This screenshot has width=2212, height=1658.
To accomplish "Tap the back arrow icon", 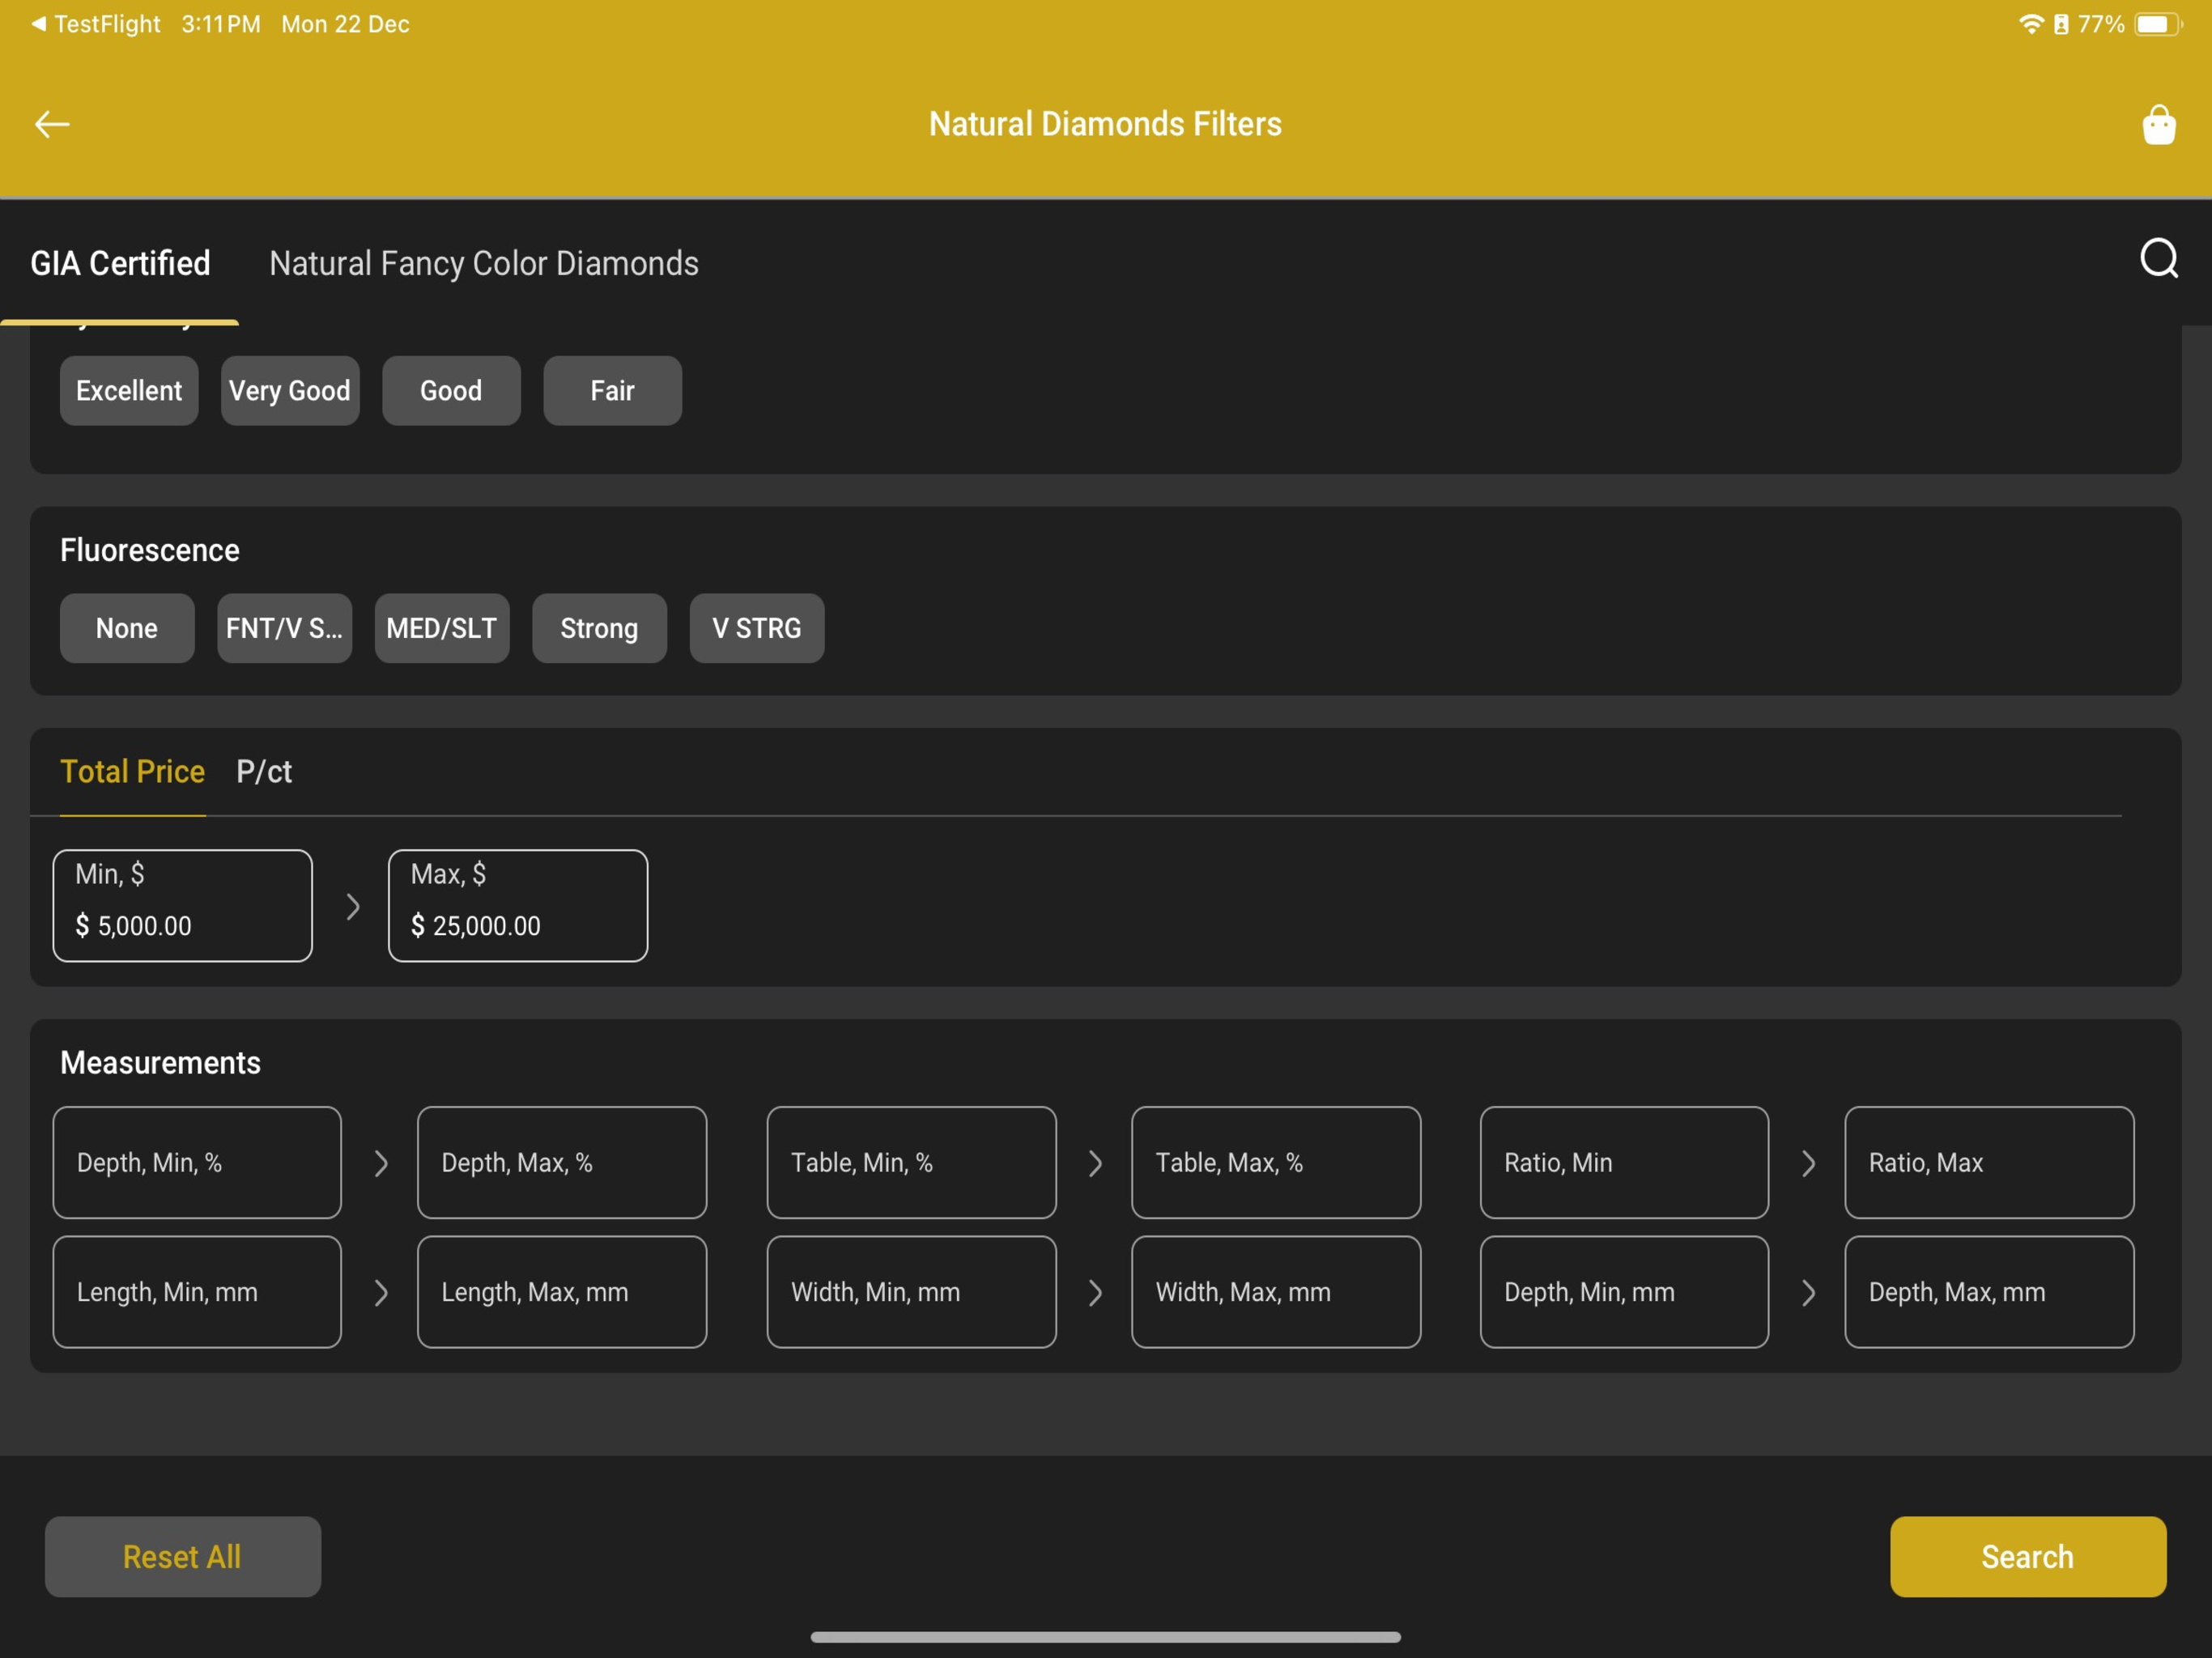I will pyautogui.click(x=52, y=124).
